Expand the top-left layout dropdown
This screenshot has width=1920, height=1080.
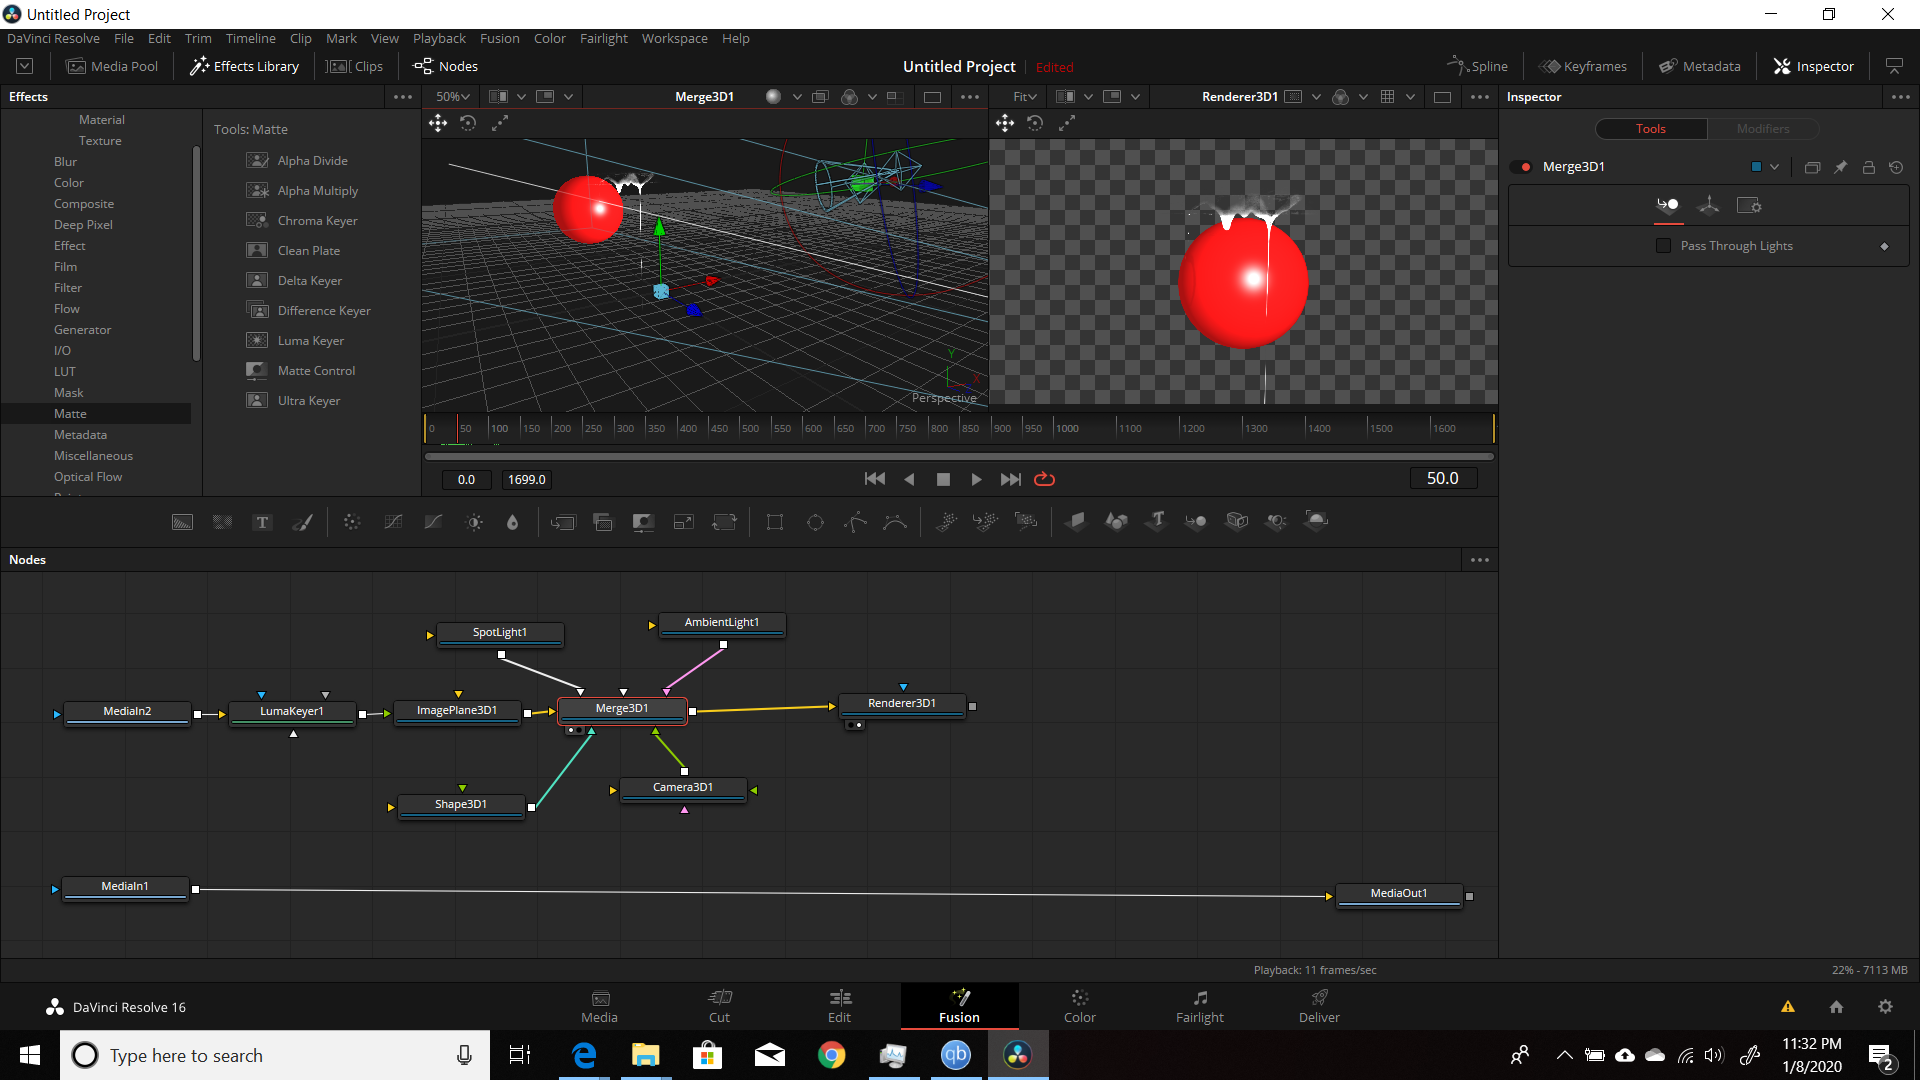(25, 66)
